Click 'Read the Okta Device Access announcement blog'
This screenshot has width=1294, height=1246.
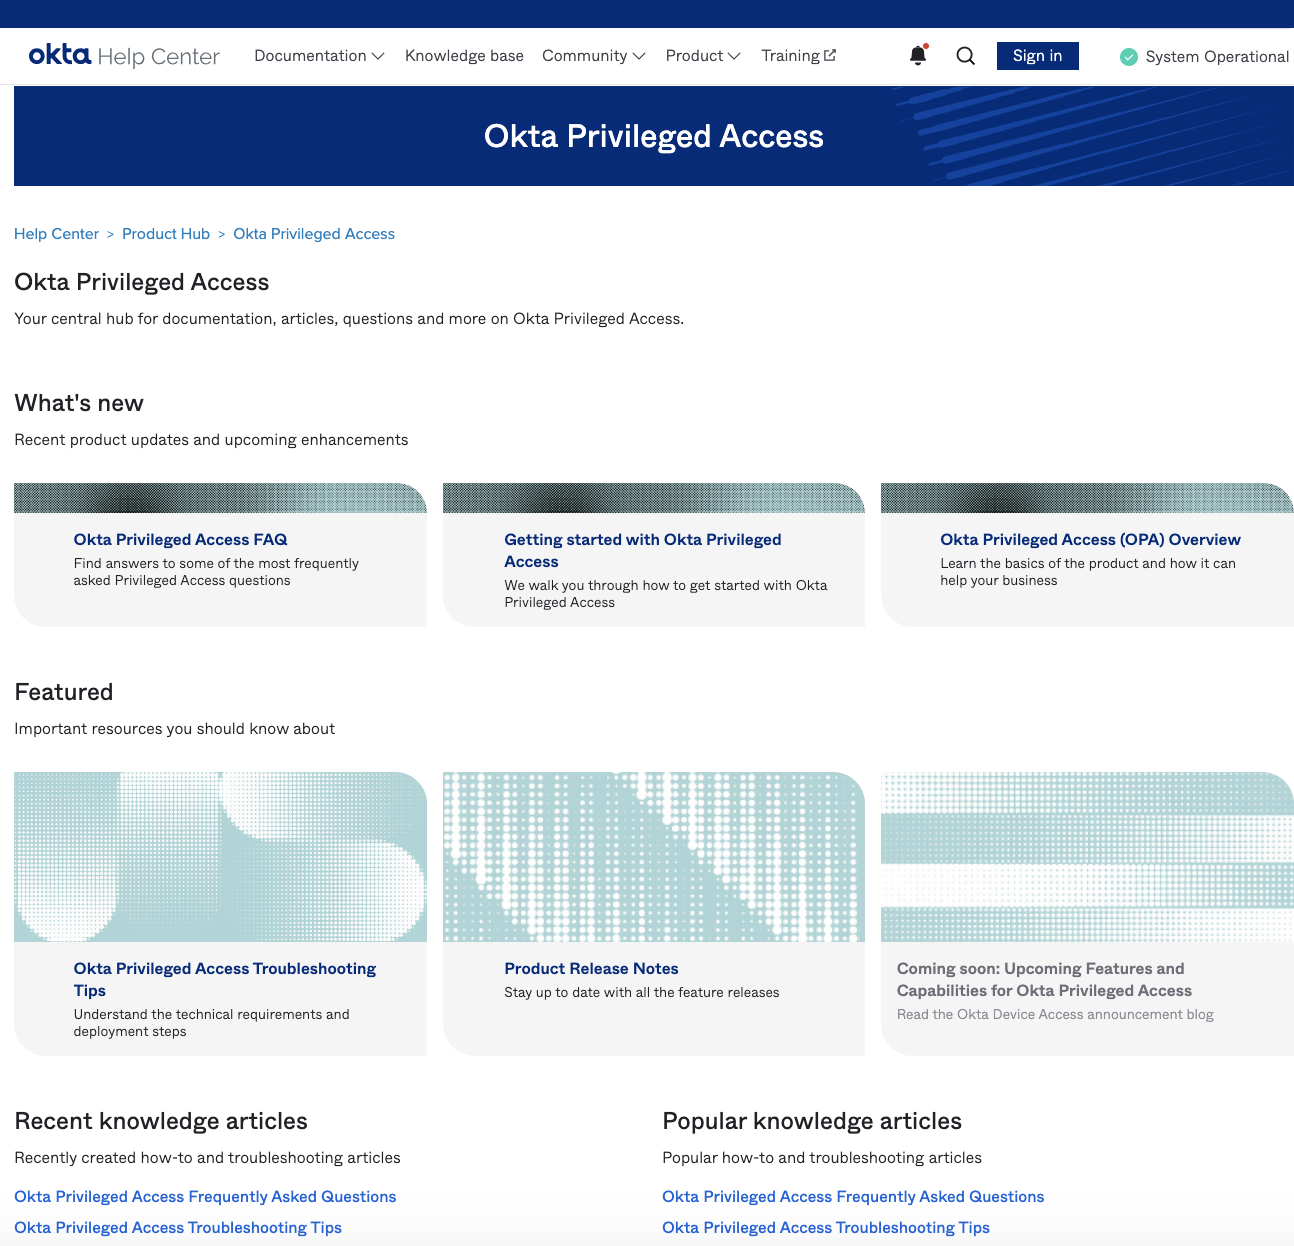(1055, 1014)
